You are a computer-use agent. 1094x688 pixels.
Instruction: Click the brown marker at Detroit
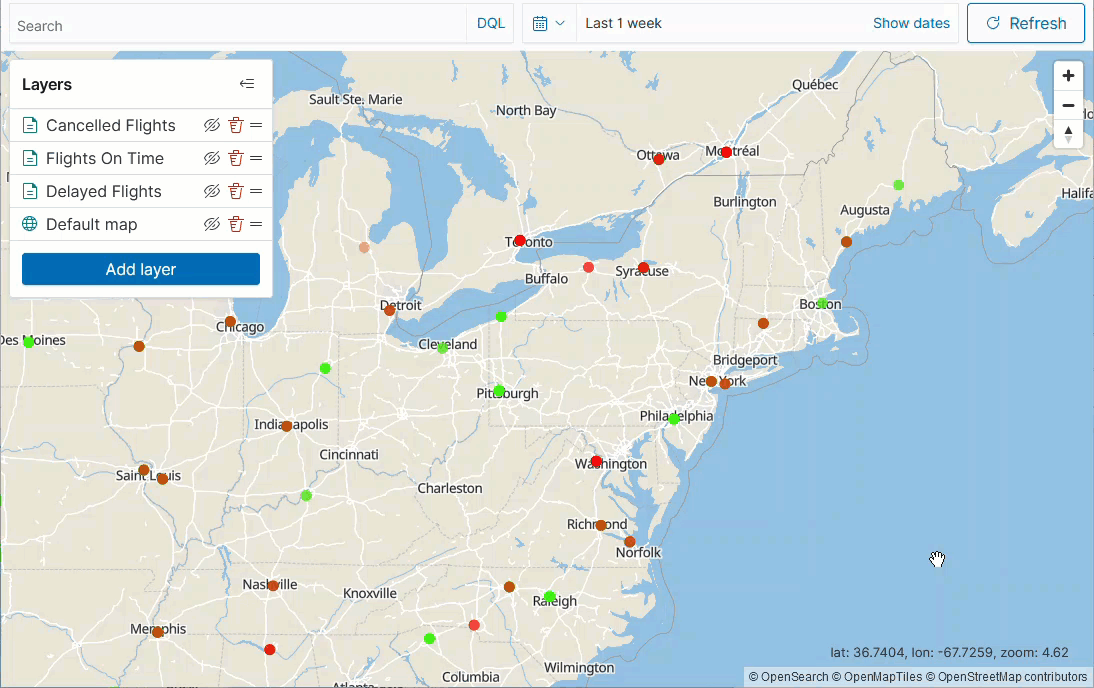(x=390, y=311)
